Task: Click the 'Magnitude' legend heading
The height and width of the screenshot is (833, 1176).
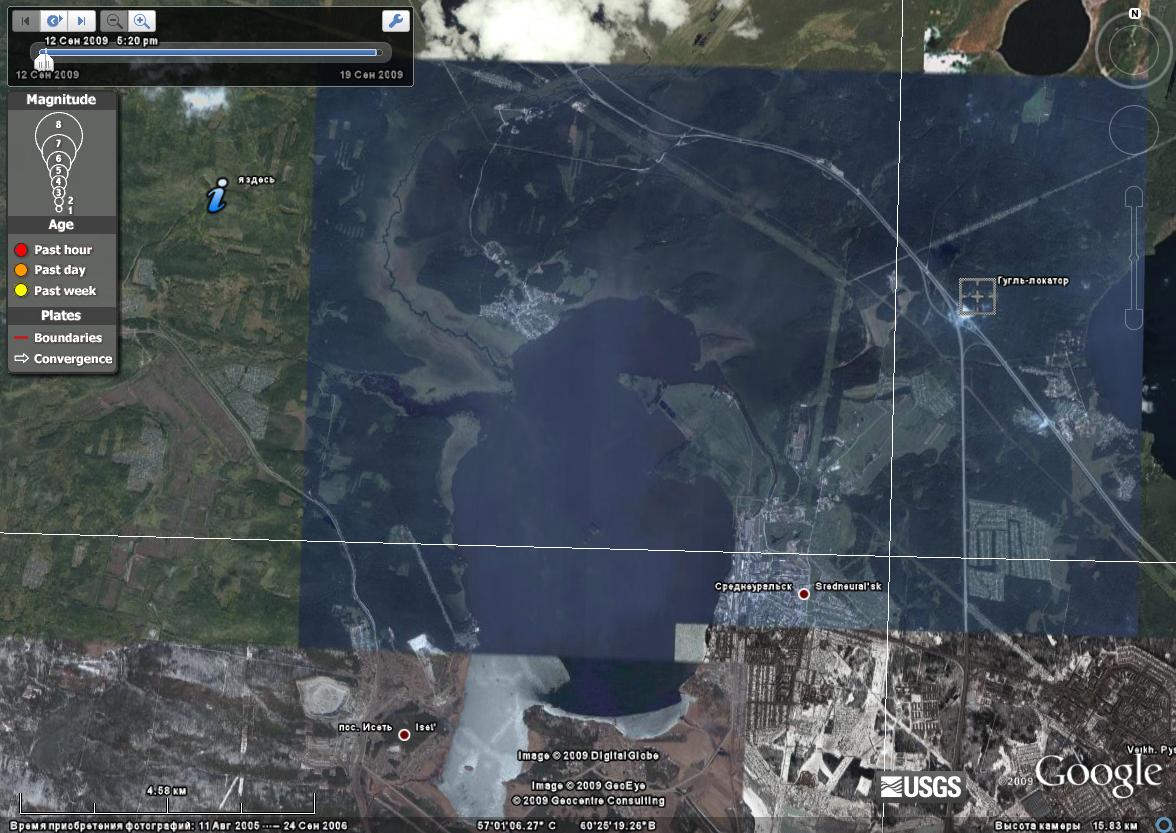Action: [61, 100]
